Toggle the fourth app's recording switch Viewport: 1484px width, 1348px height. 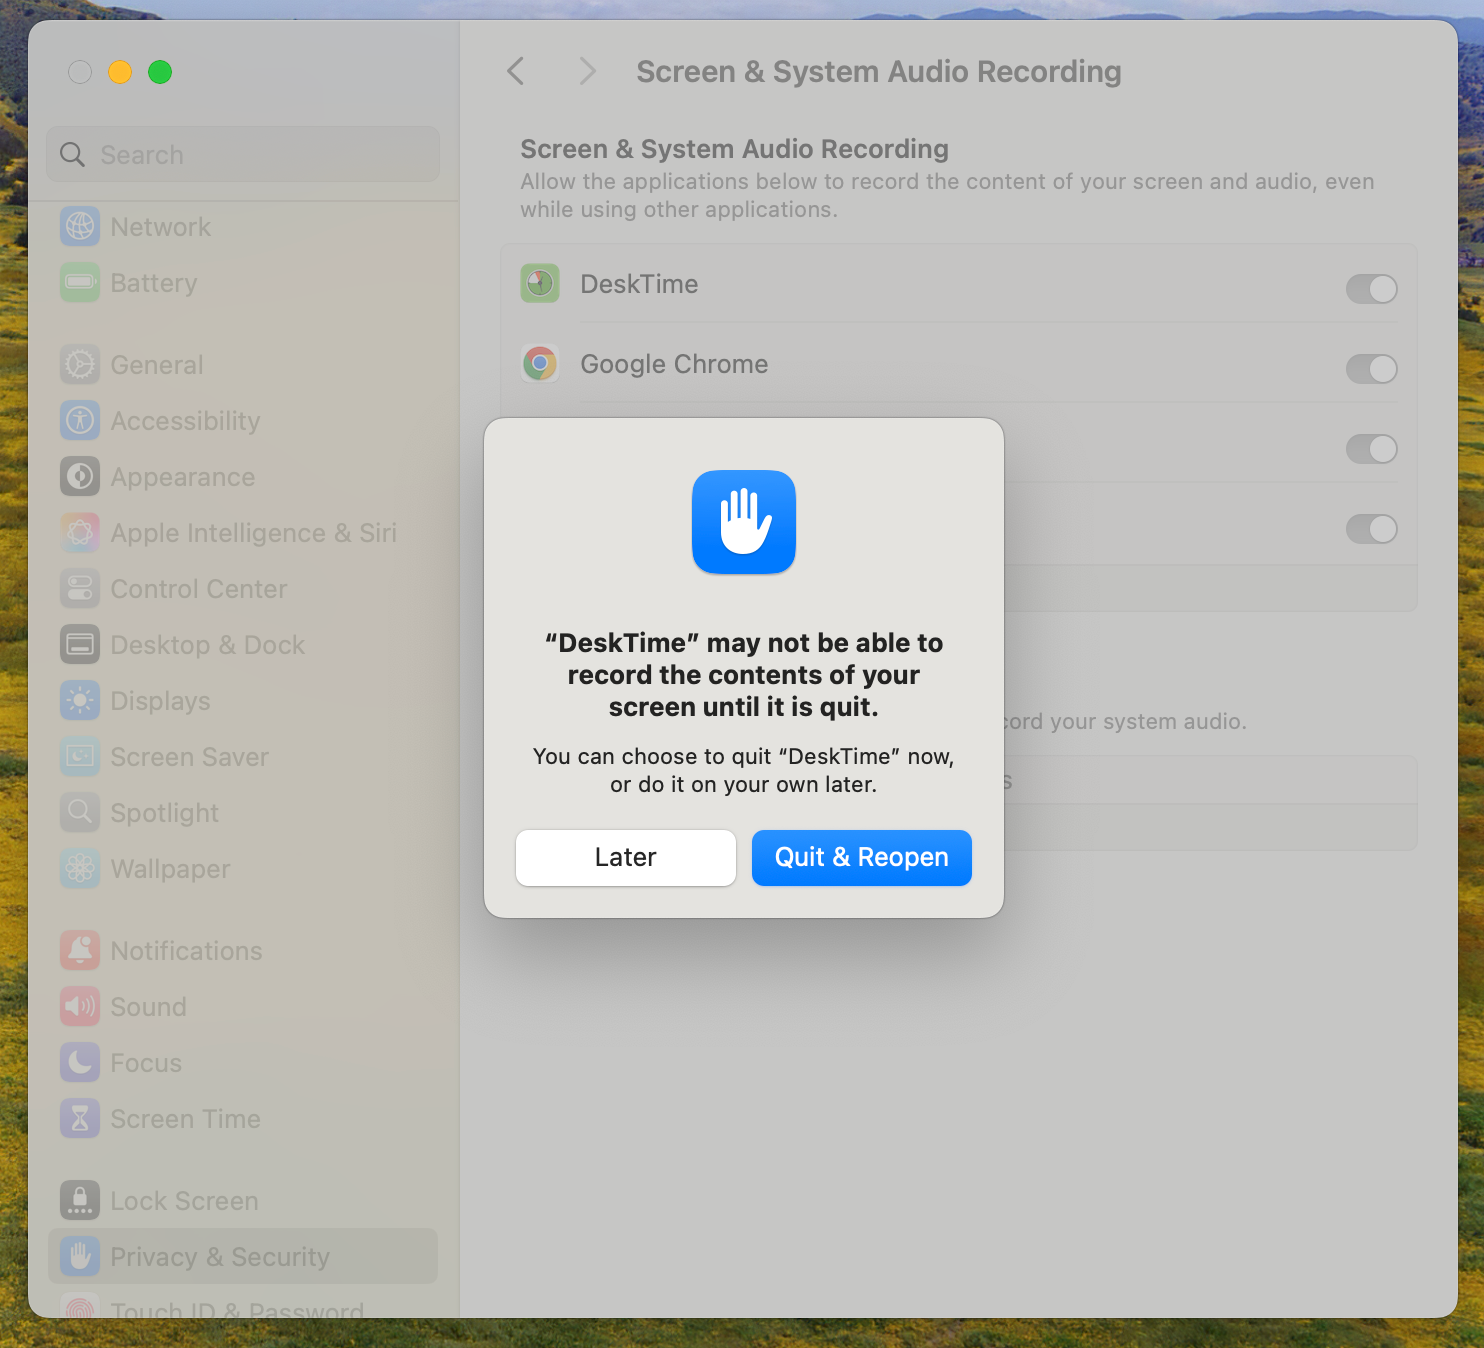click(1371, 529)
